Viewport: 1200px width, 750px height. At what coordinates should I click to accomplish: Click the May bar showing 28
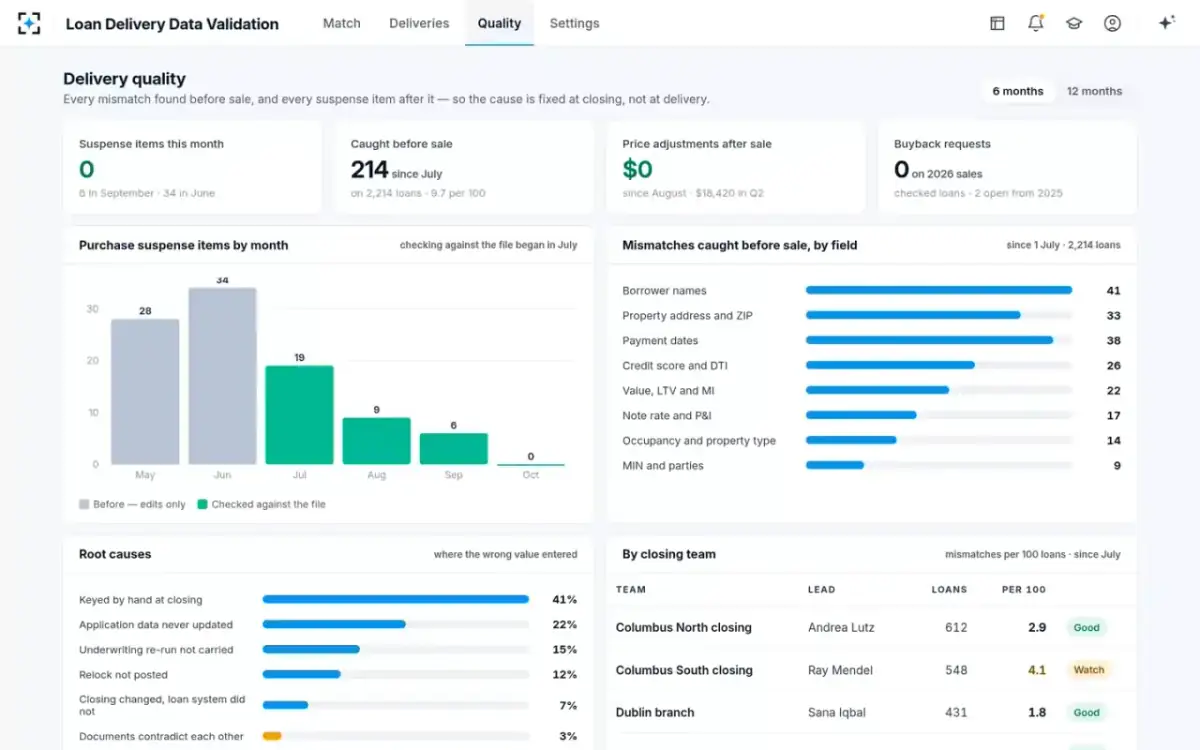145,392
